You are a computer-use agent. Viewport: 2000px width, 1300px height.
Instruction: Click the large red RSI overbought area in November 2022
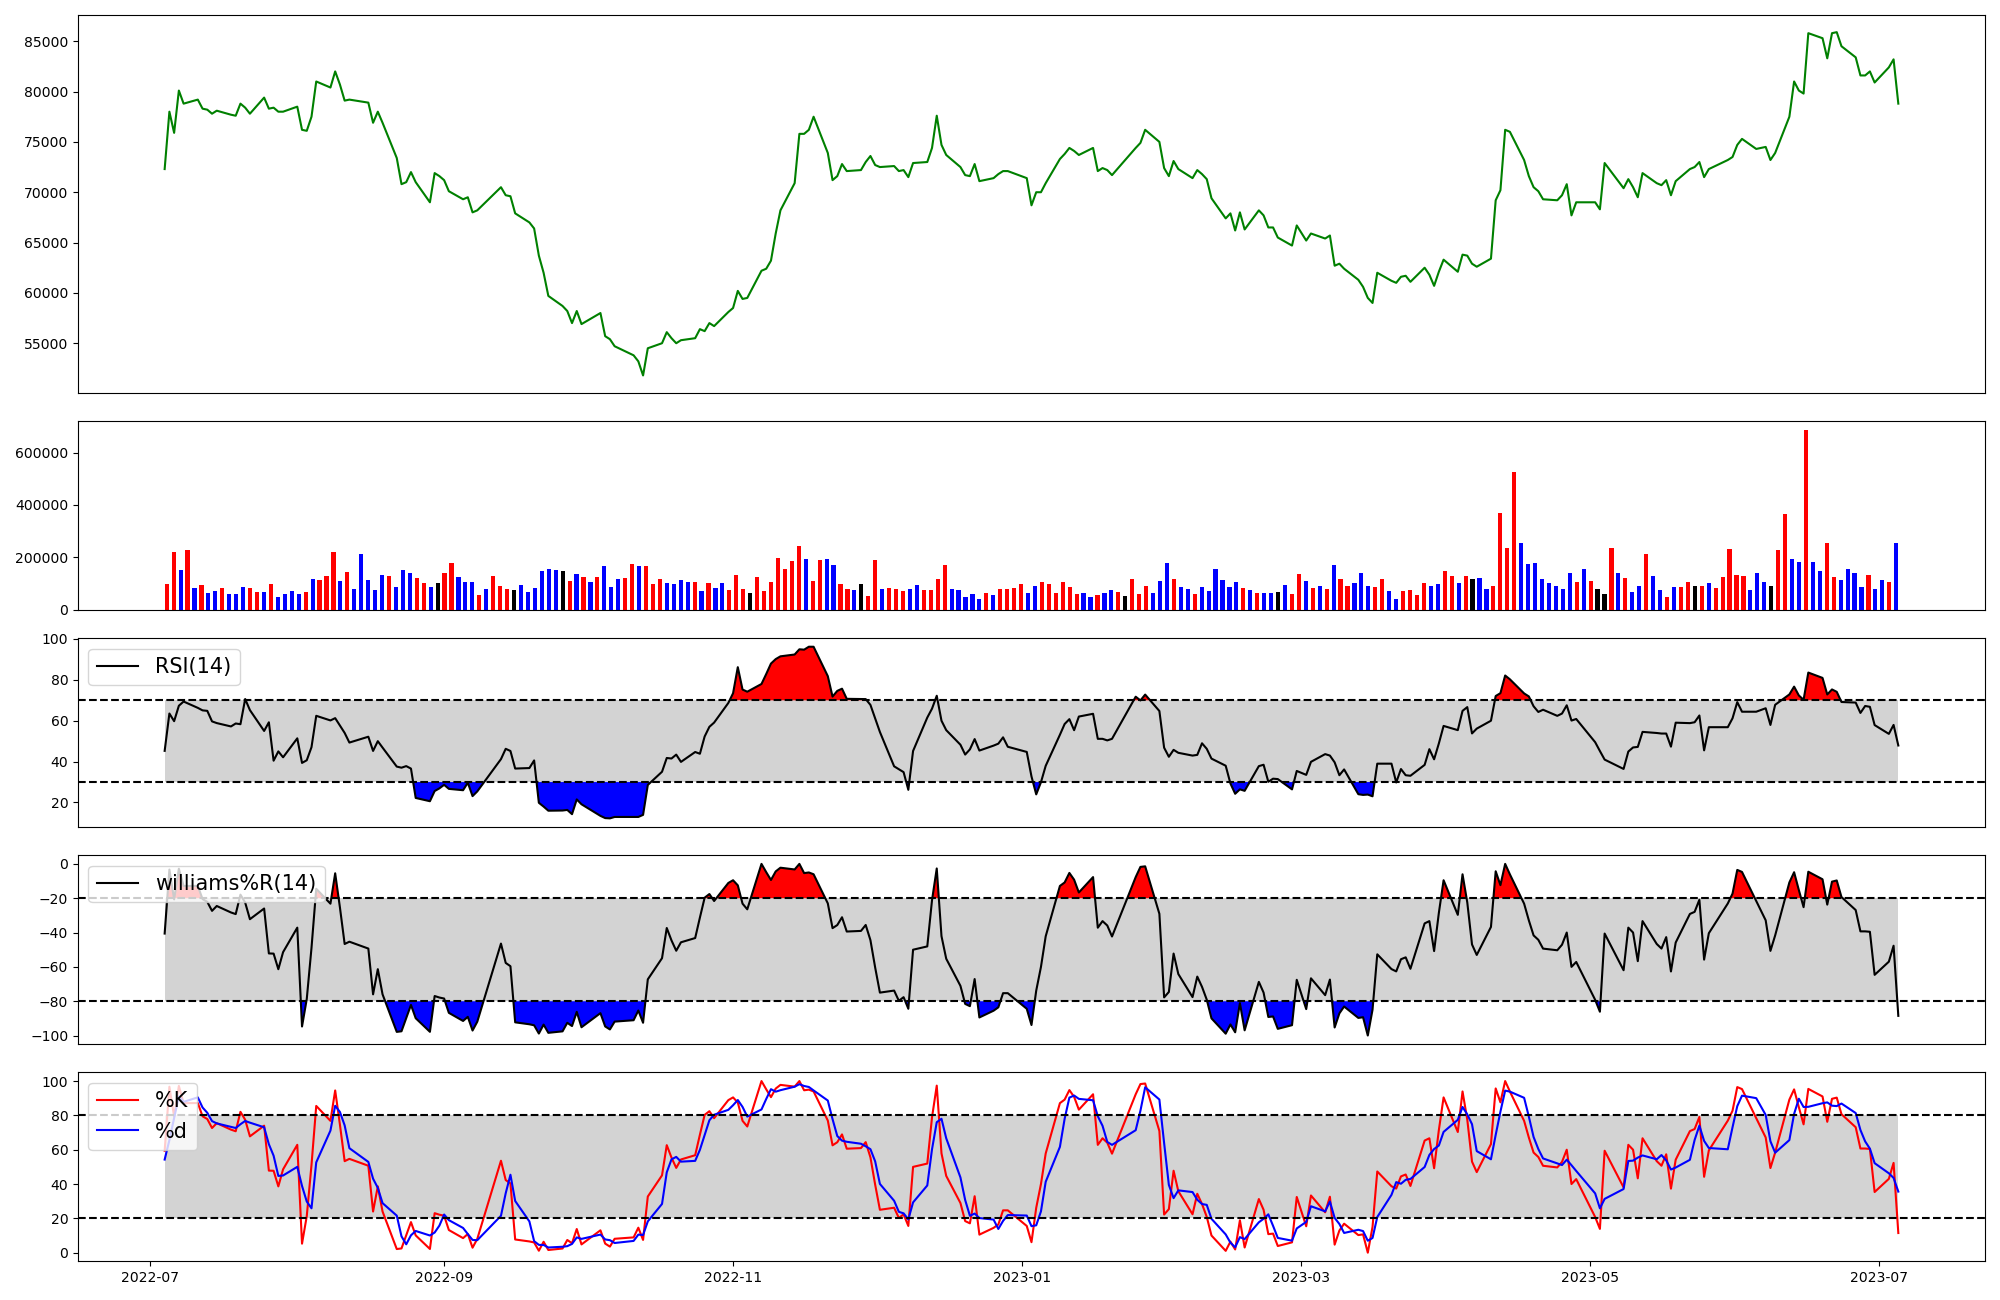coord(800,675)
